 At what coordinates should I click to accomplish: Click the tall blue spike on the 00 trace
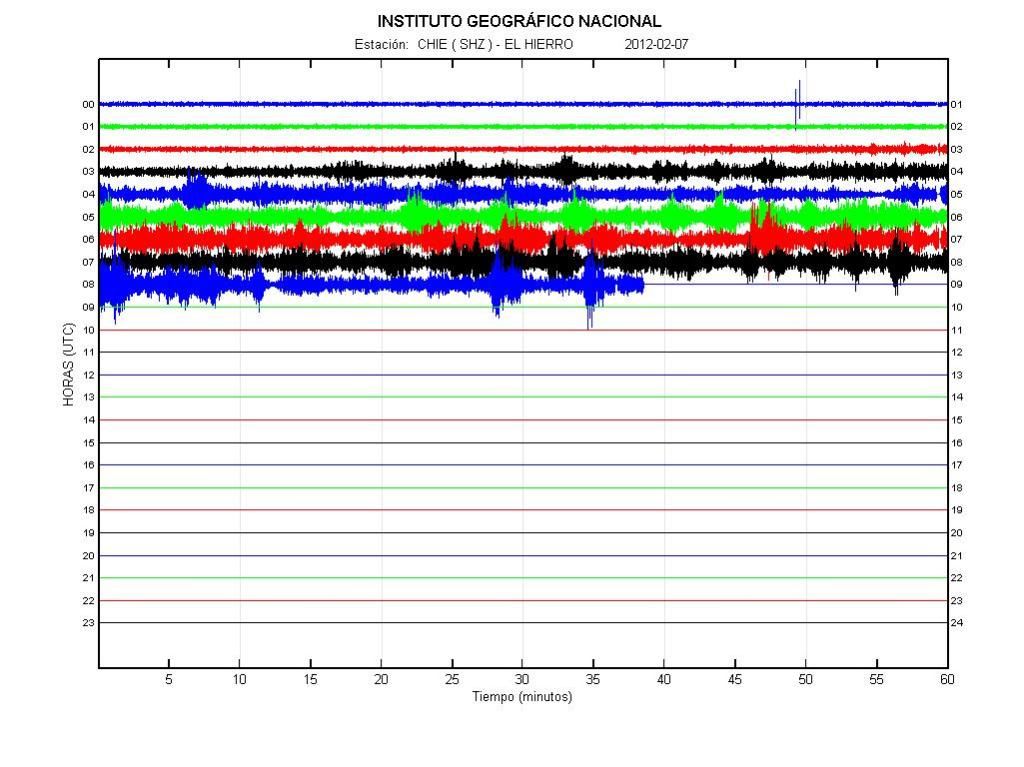click(x=798, y=100)
